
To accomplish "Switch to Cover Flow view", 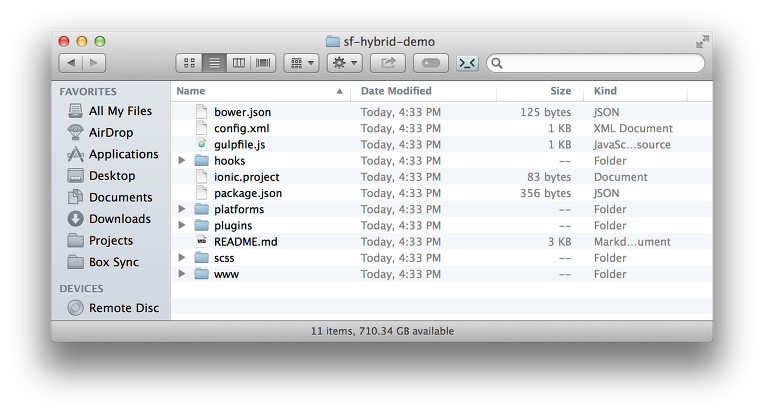I will tap(264, 63).
